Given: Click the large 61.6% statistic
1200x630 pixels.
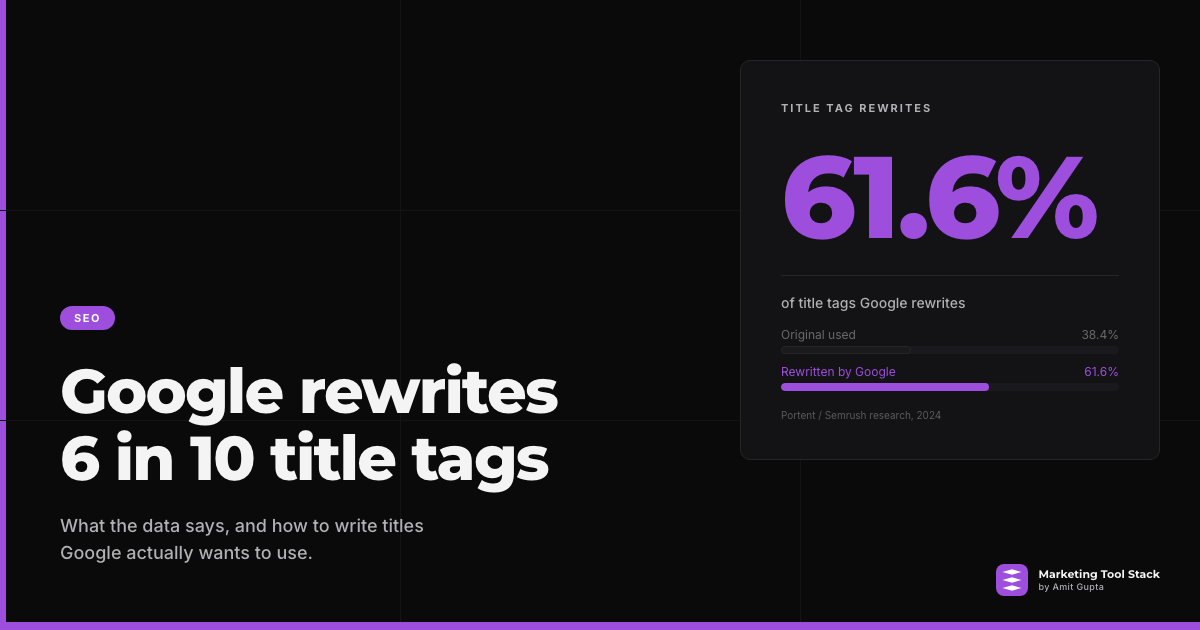Looking at the screenshot, I should [x=939, y=199].
